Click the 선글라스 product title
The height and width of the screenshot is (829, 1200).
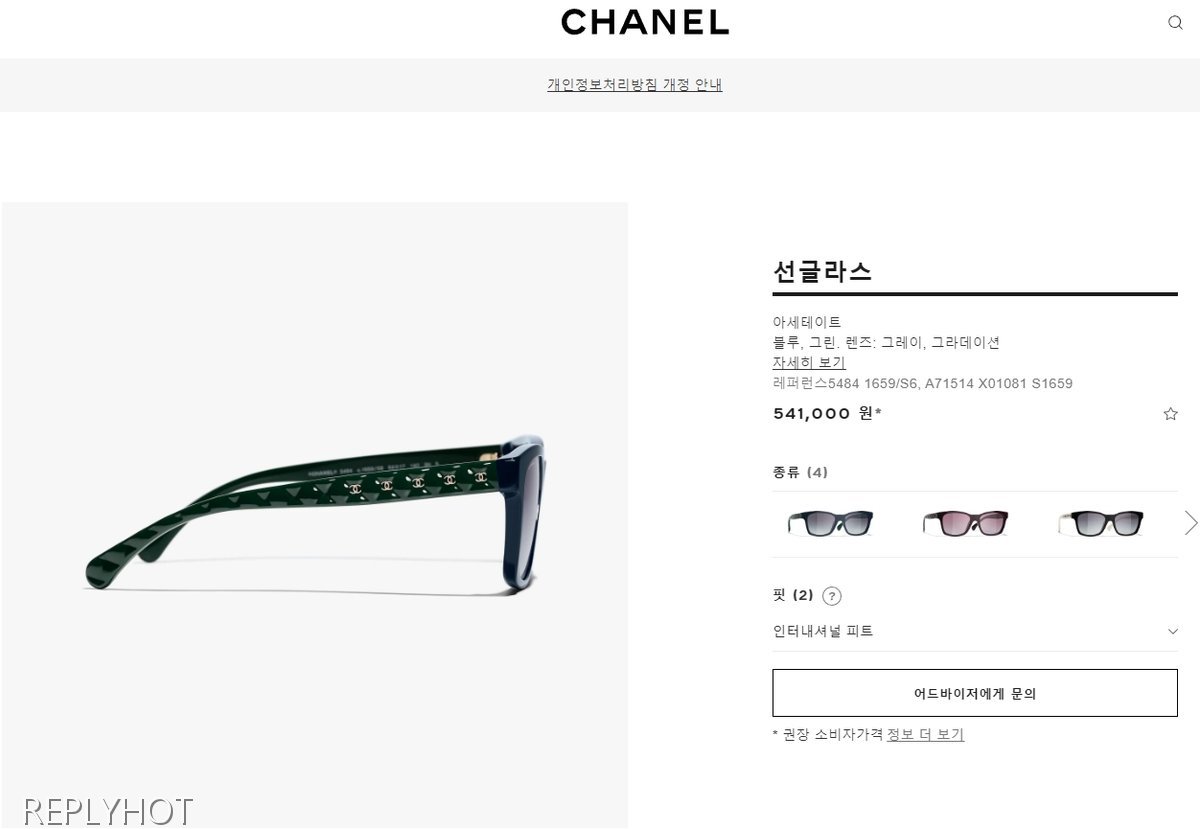(822, 271)
